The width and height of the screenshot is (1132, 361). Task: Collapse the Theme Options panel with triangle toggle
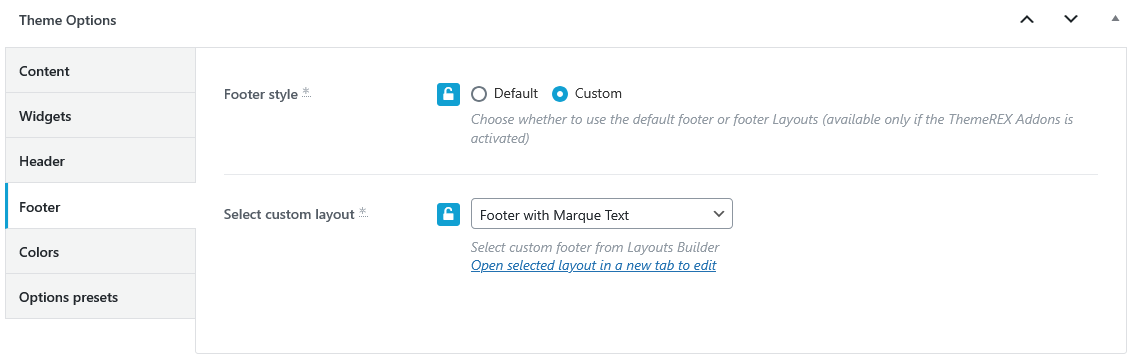[1115, 19]
